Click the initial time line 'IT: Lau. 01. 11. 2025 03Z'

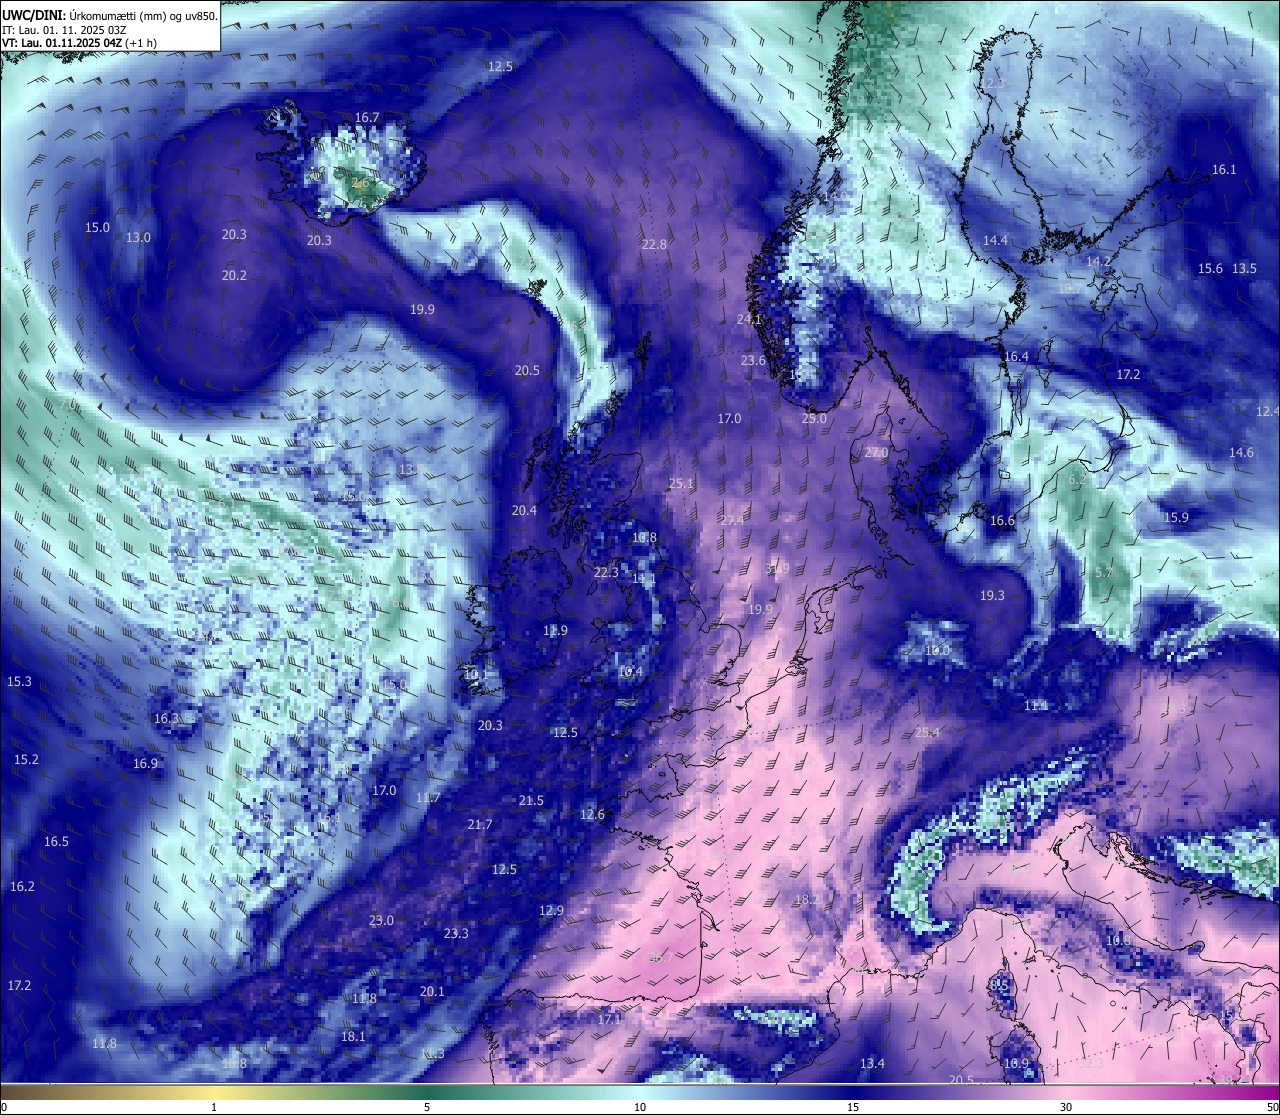click(x=64, y=30)
